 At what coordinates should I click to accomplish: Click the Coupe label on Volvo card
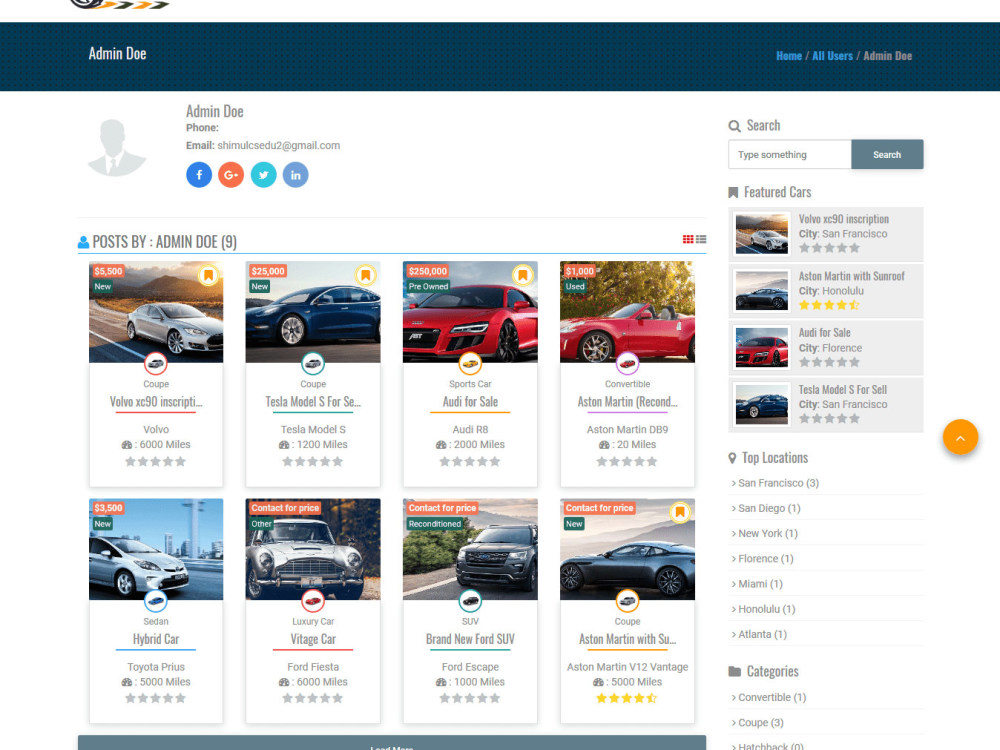pos(156,384)
